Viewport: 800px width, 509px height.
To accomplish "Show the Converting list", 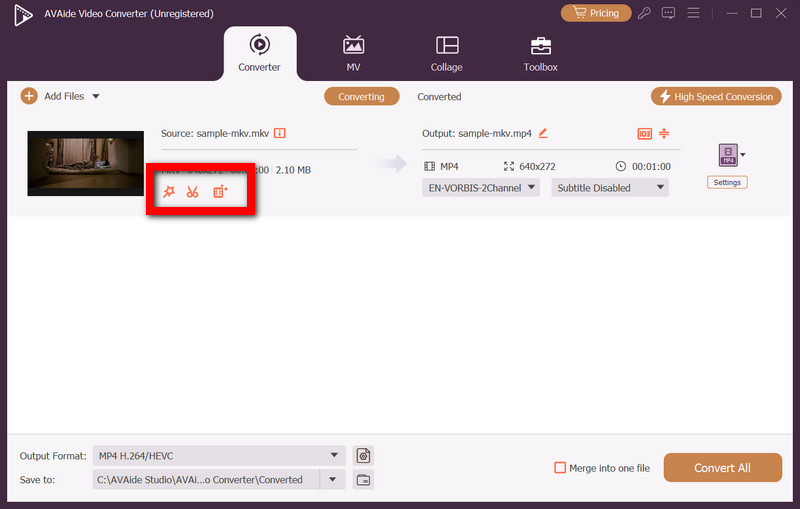I will click(362, 96).
